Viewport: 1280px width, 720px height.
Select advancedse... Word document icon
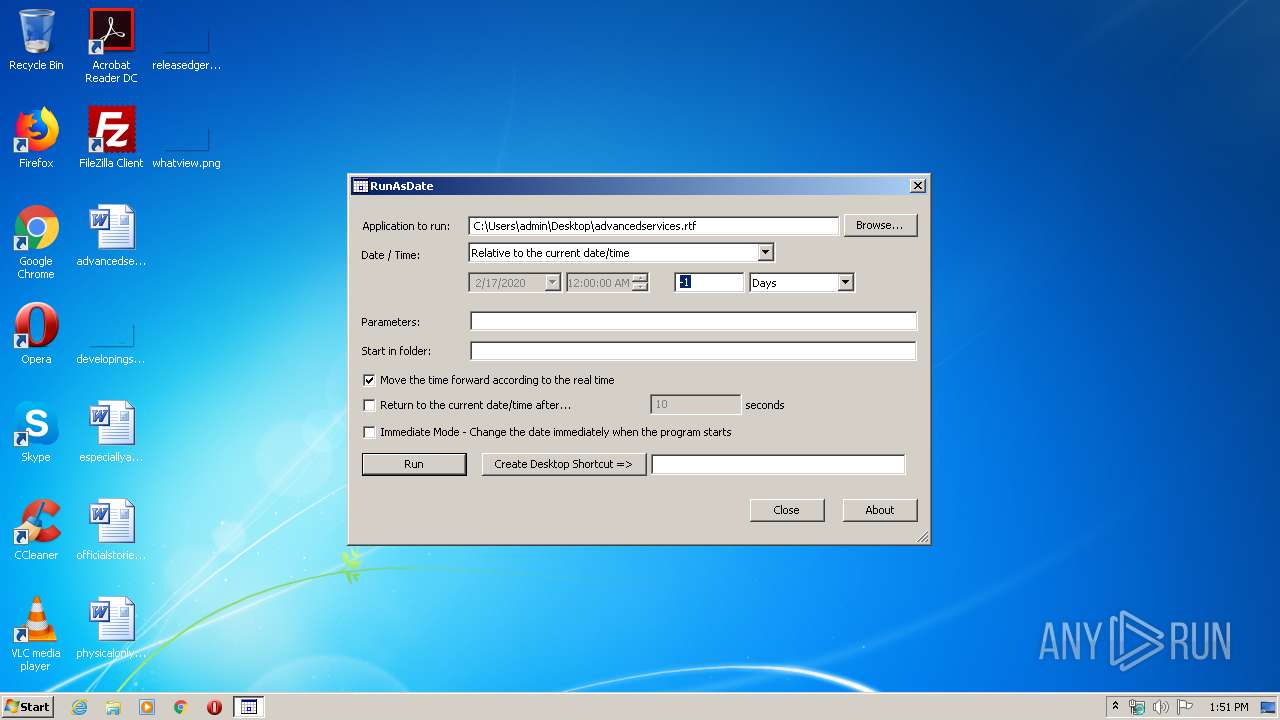(111, 236)
